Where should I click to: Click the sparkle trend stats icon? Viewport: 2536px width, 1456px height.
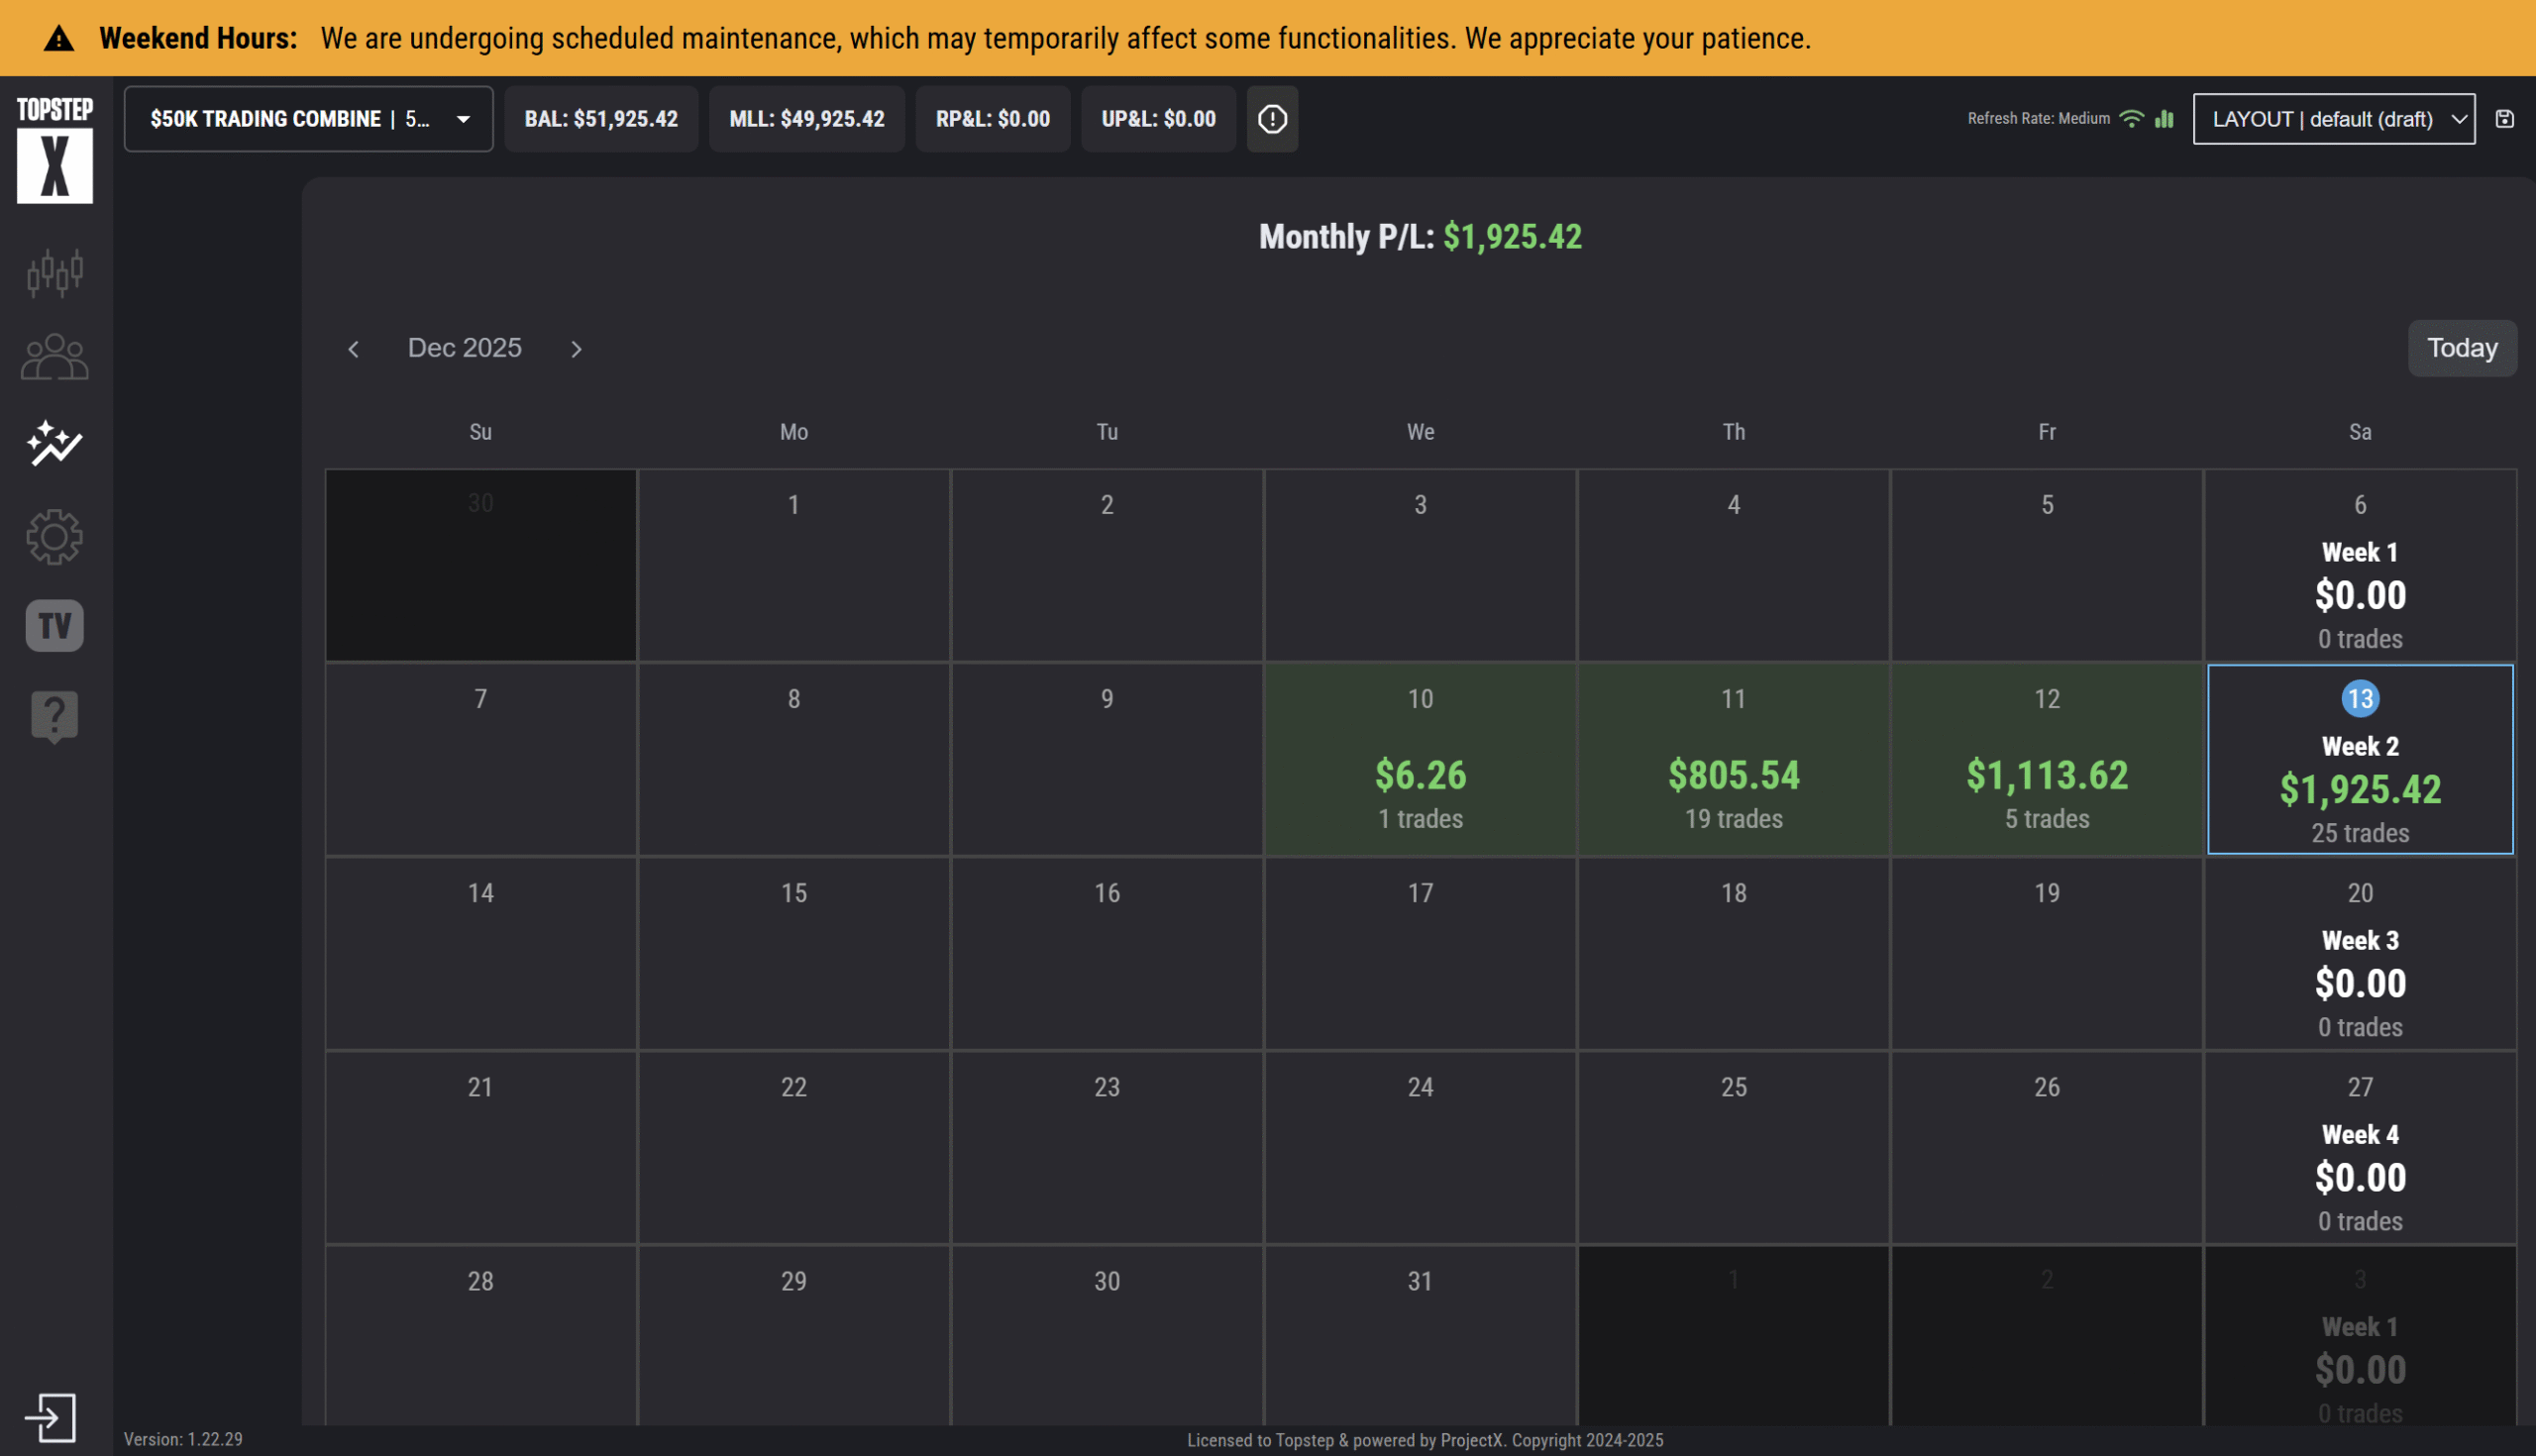tap(54, 443)
